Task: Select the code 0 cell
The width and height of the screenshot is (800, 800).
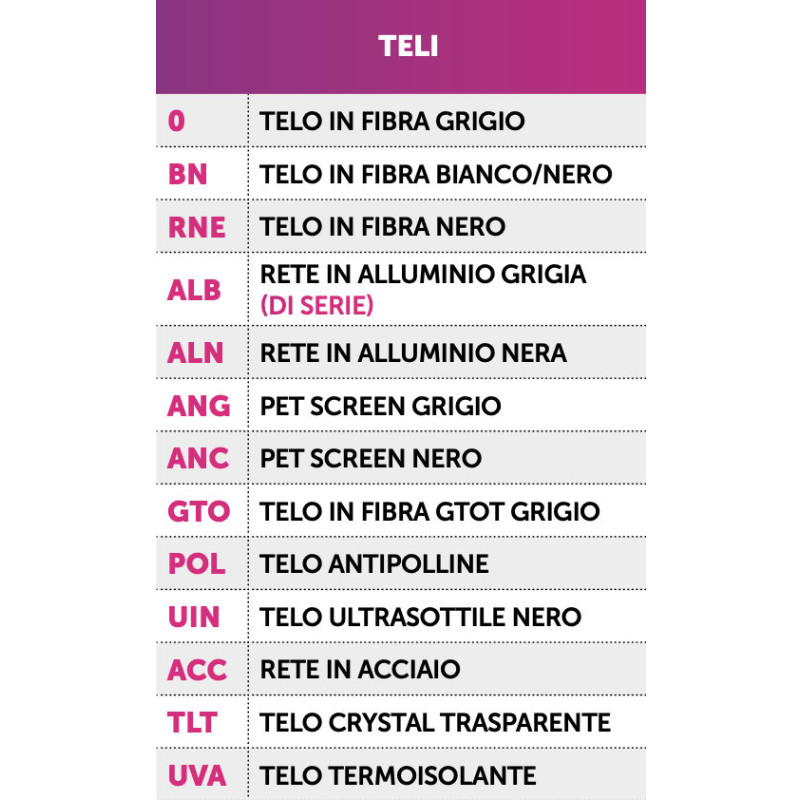Action: [177, 121]
